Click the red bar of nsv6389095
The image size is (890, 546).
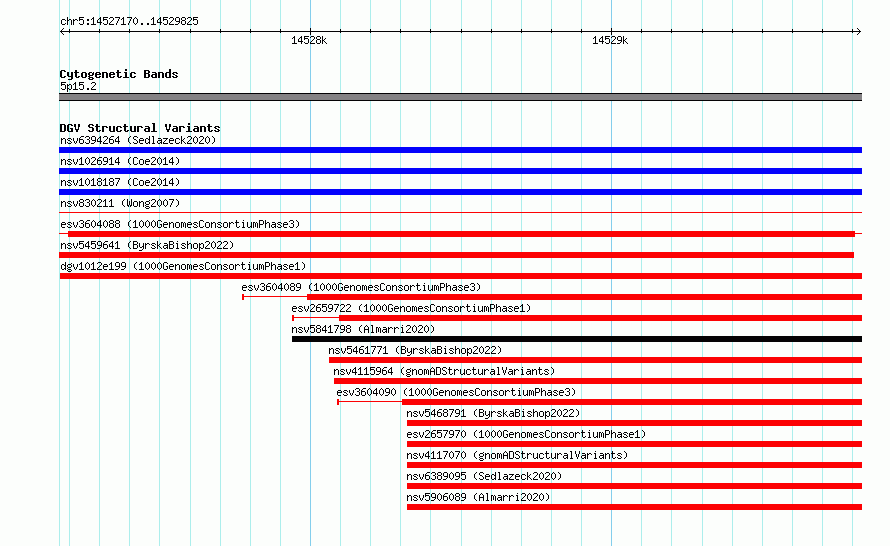(x=635, y=486)
